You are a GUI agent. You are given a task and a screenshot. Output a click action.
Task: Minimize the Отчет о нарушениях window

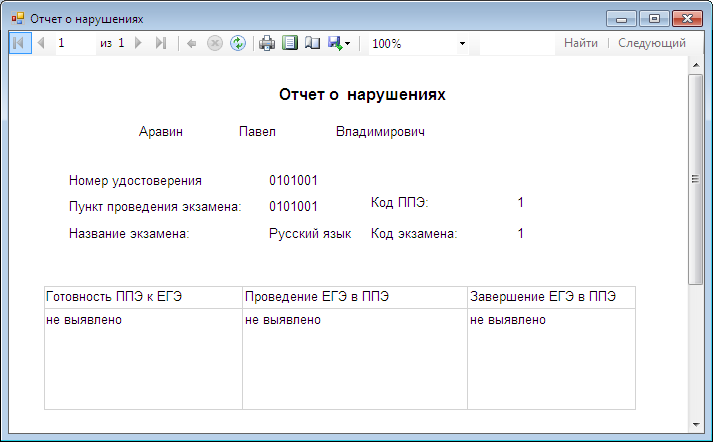[x=621, y=19]
